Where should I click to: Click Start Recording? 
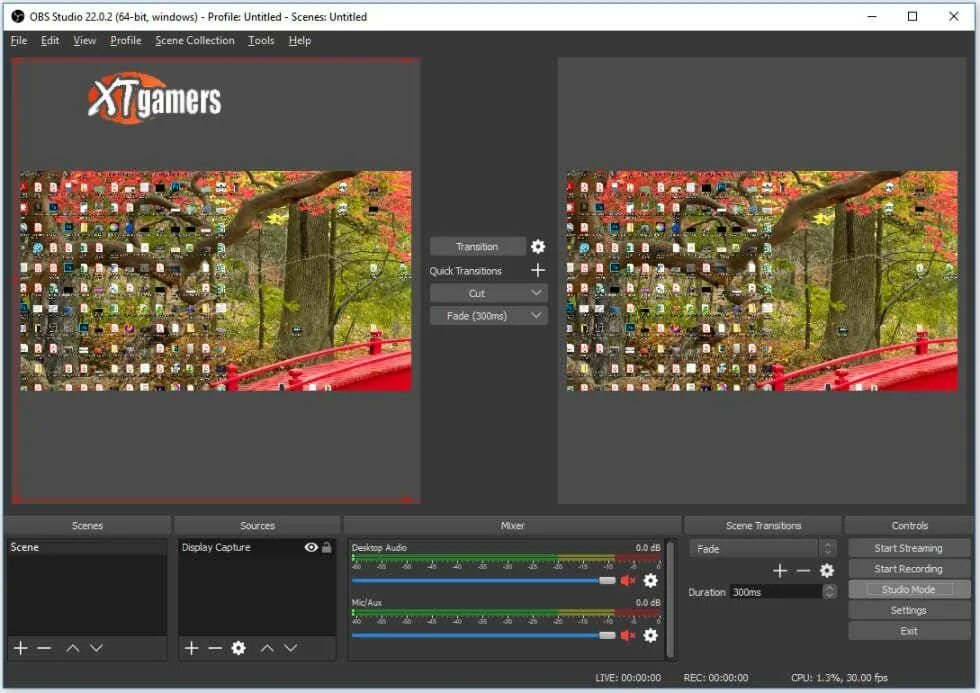pos(909,569)
